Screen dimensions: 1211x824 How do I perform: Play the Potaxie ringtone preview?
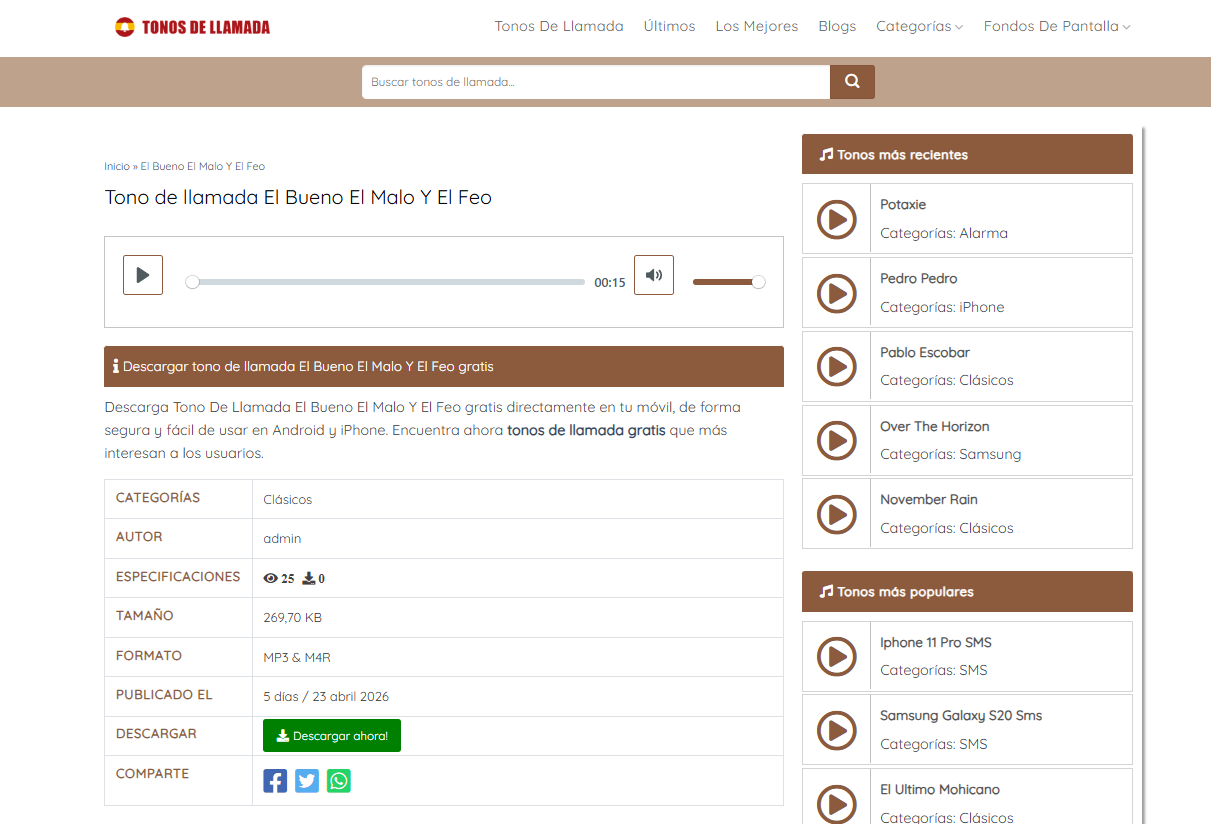(x=837, y=219)
